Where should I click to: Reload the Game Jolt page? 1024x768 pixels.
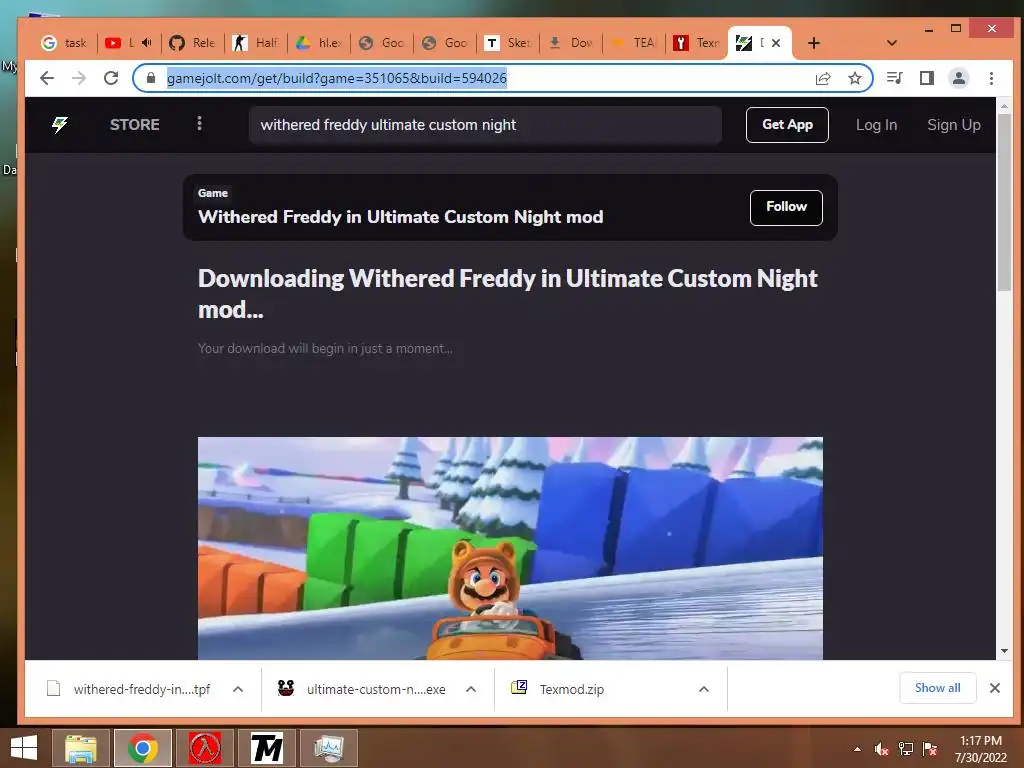coord(111,78)
